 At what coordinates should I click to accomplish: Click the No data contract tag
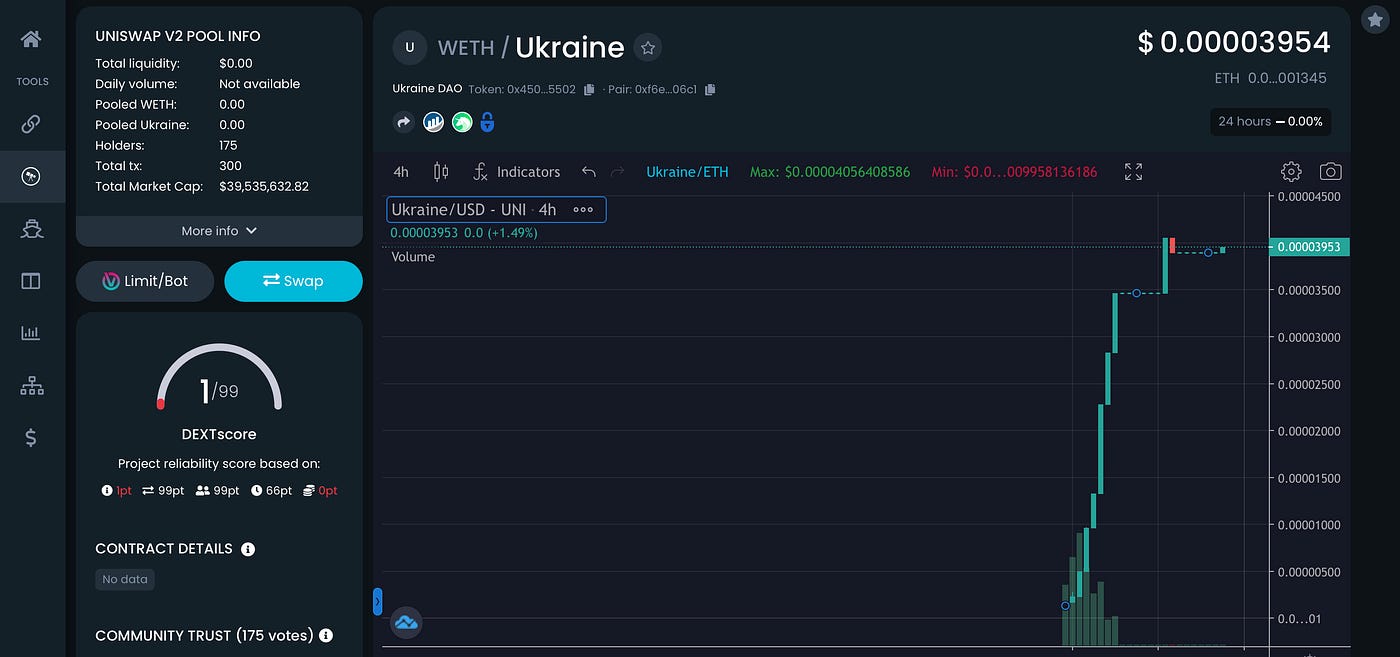pos(125,580)
